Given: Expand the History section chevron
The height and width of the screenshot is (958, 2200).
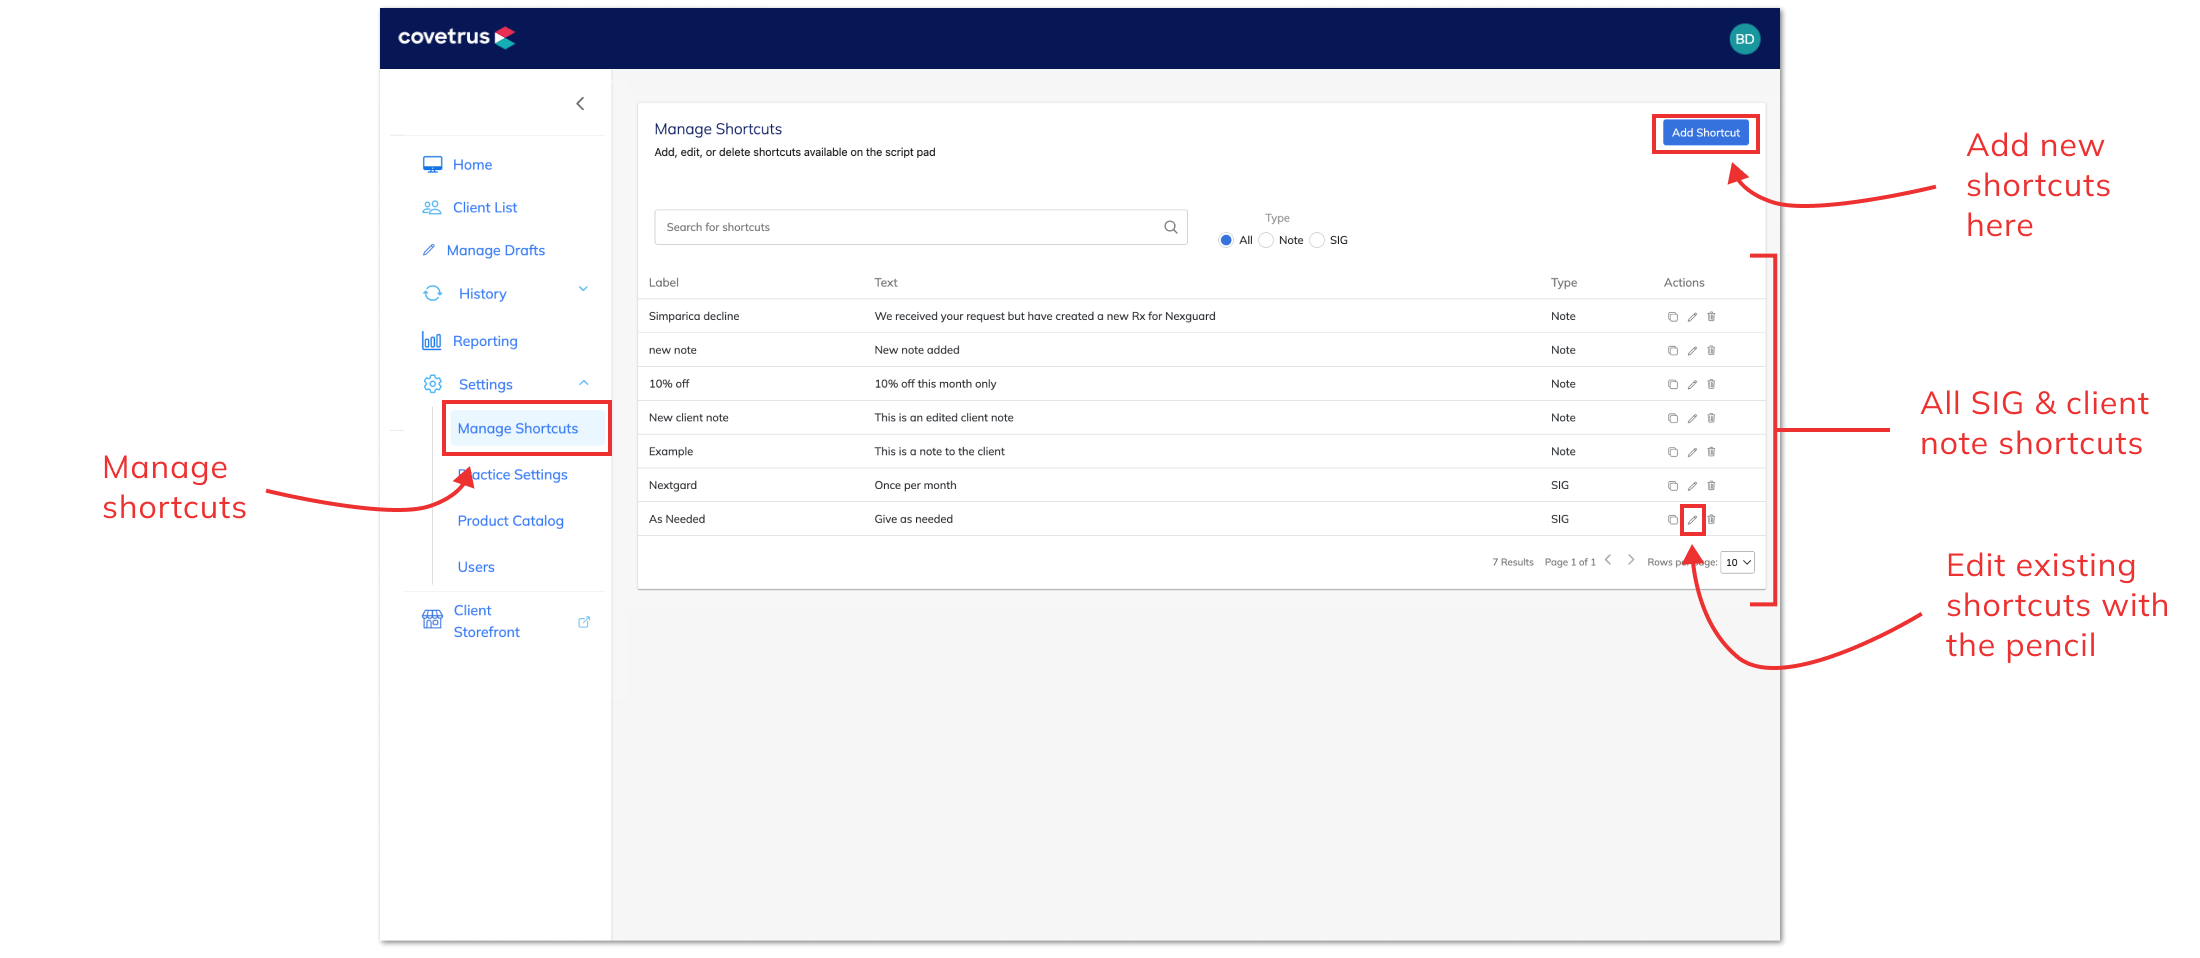Looking at the screenshot, I should coord(583,288).
